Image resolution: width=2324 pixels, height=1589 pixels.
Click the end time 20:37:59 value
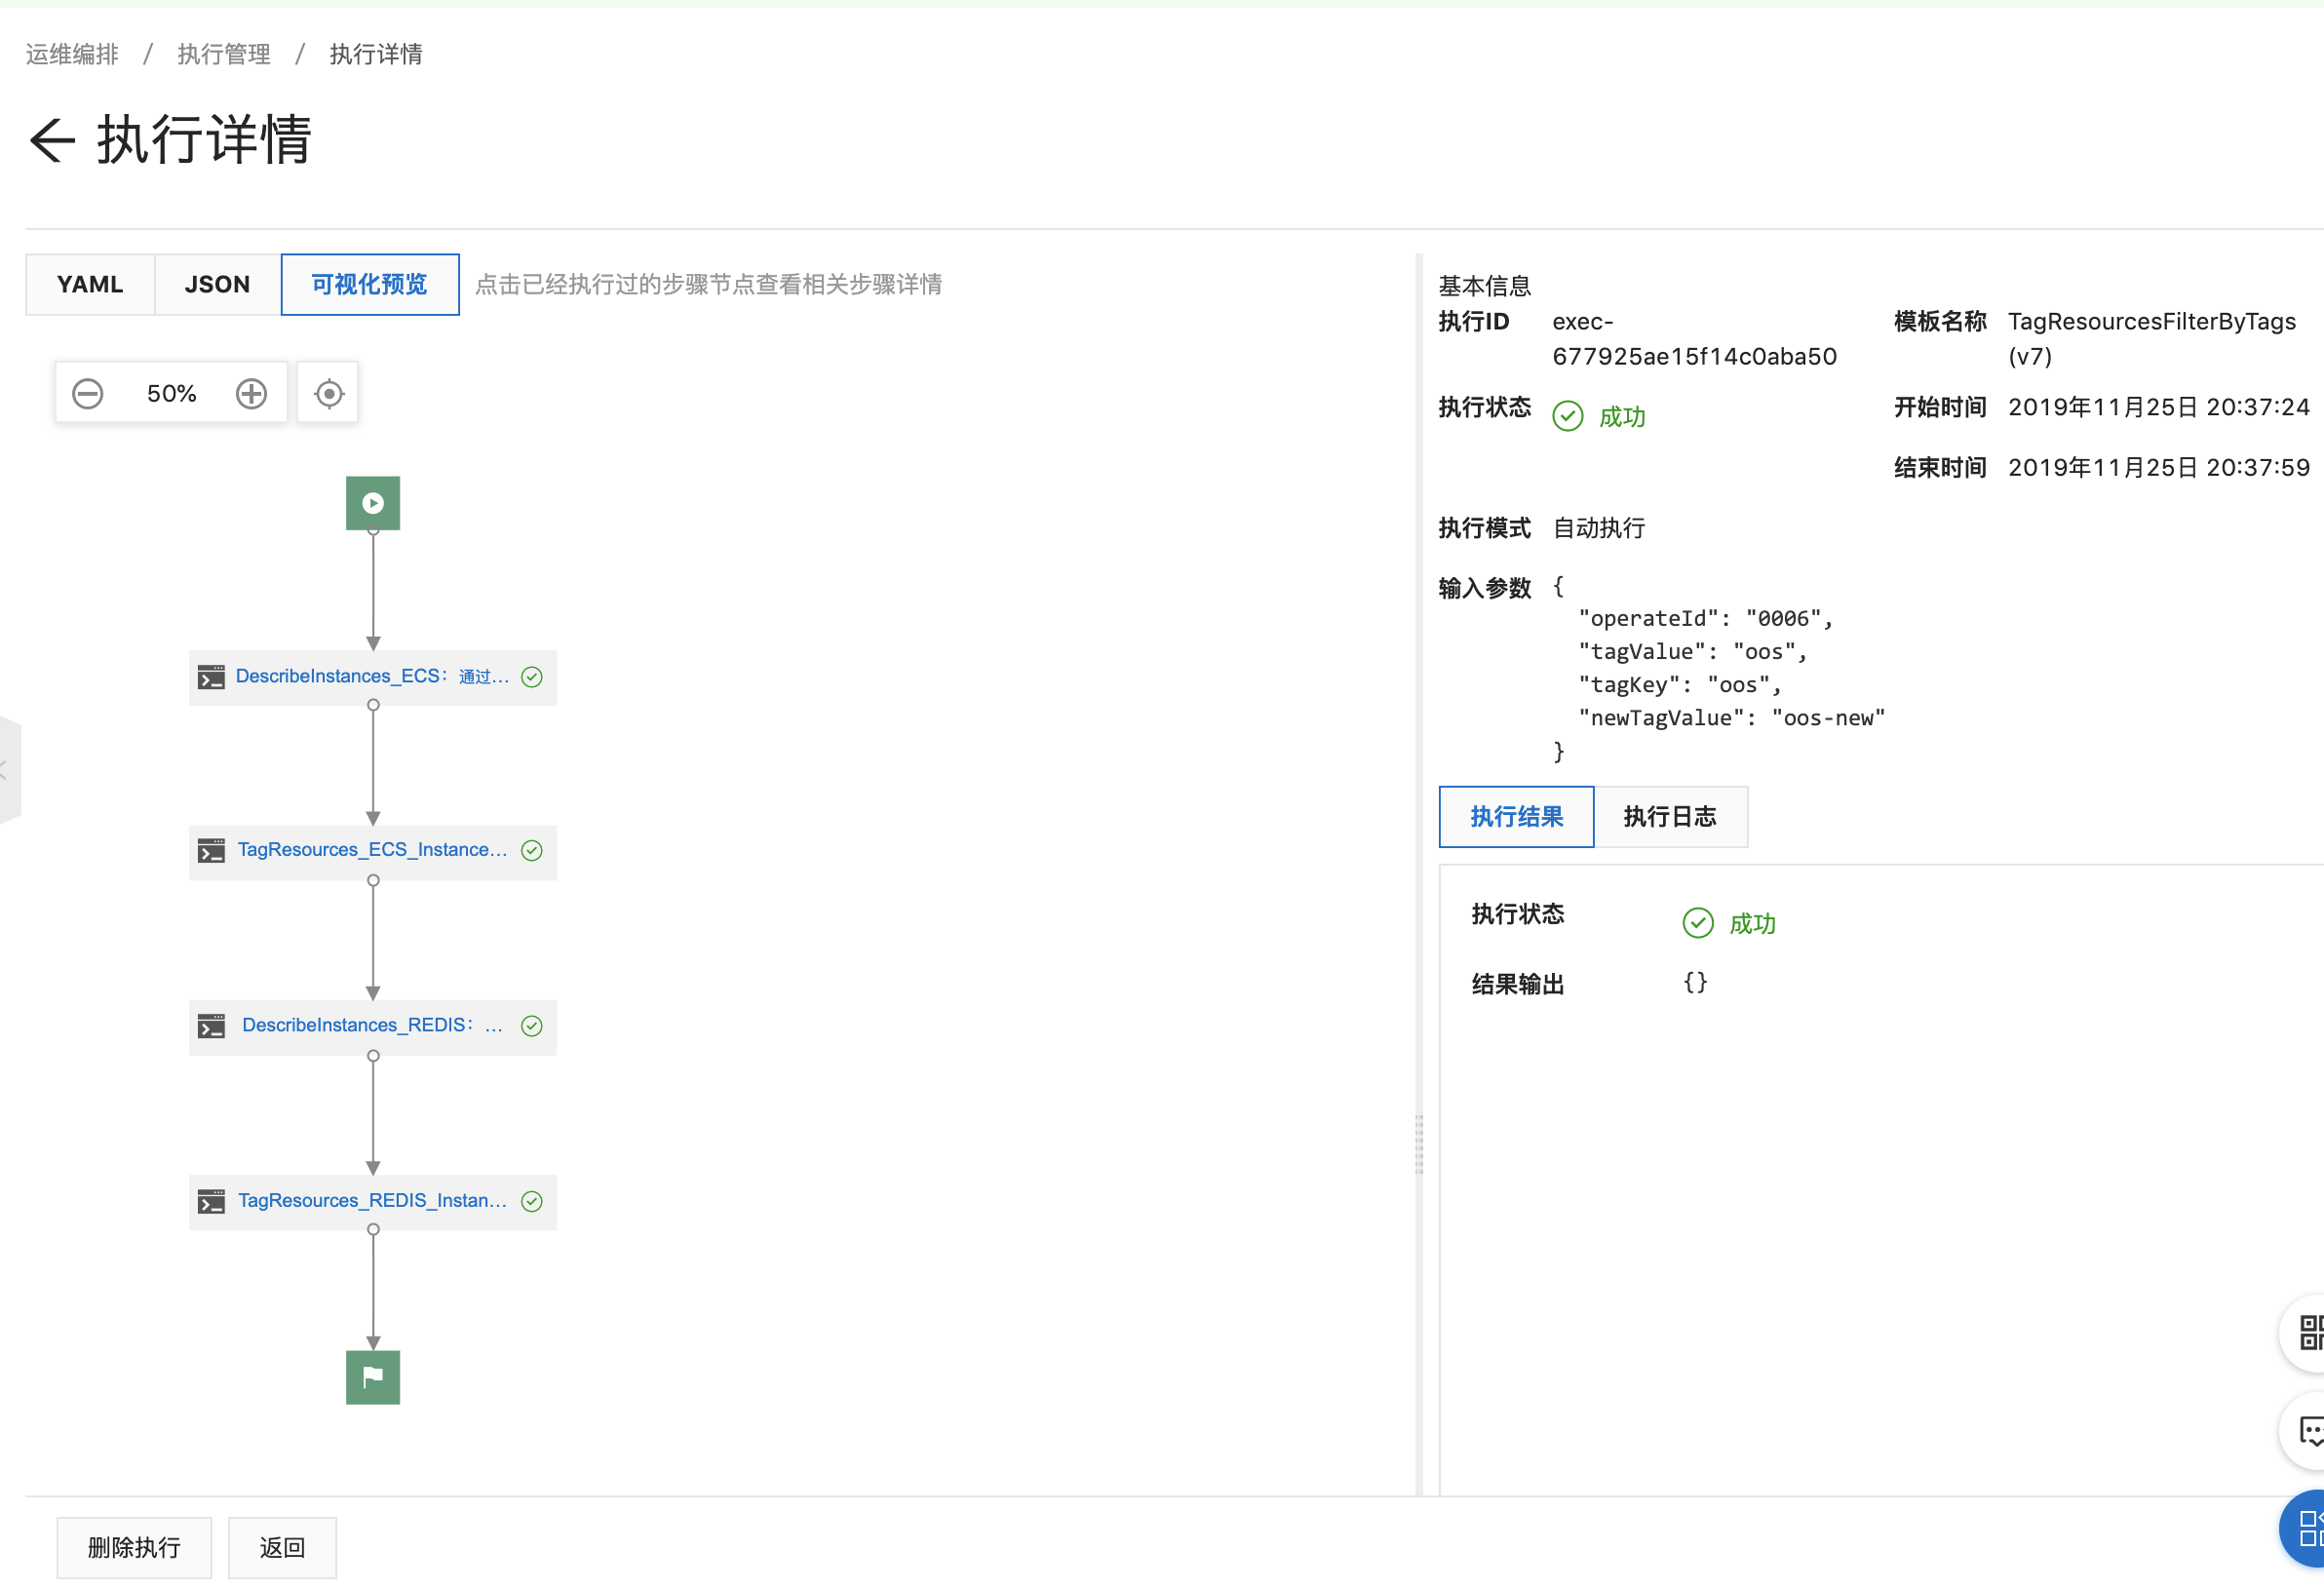2158,467
